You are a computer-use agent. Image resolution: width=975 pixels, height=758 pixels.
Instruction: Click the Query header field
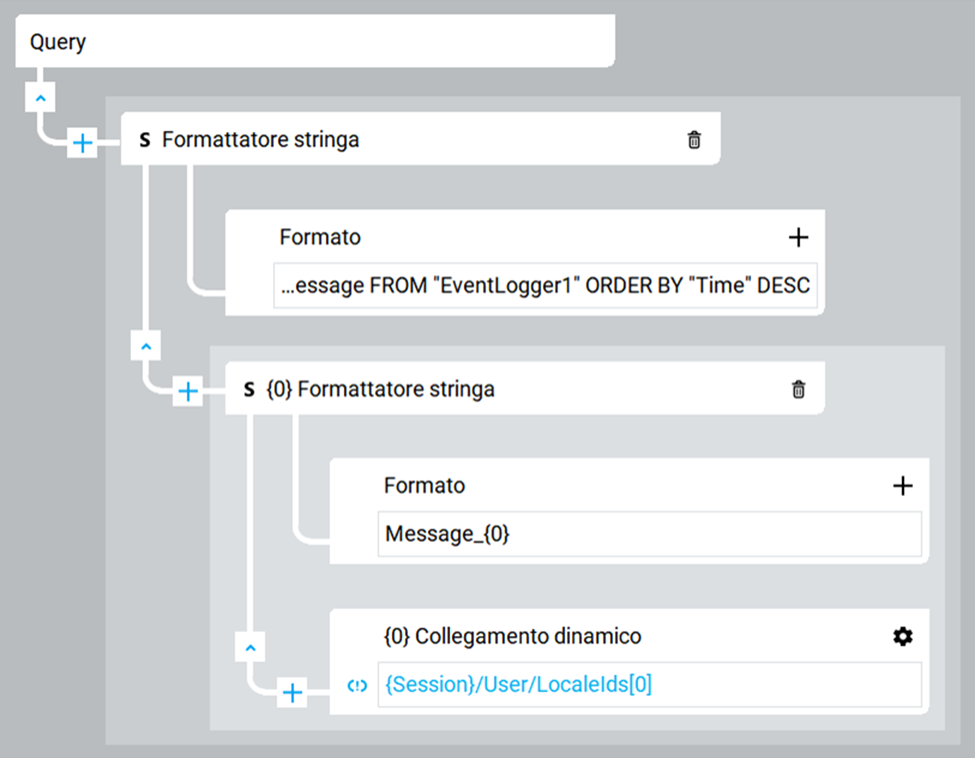click(x=314, y=43)
